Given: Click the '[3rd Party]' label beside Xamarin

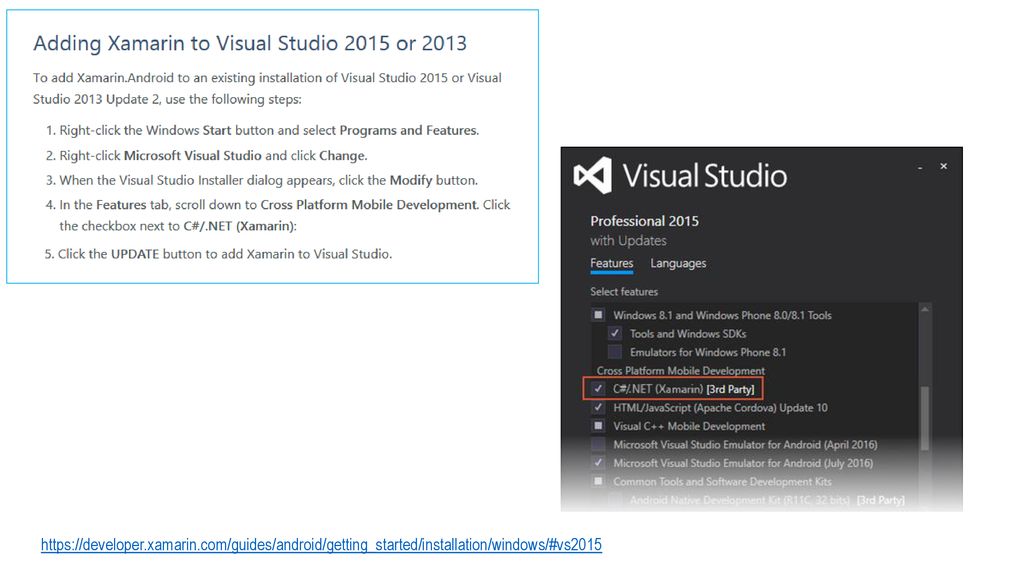Looking at the screenshot, I should [730, 389].
